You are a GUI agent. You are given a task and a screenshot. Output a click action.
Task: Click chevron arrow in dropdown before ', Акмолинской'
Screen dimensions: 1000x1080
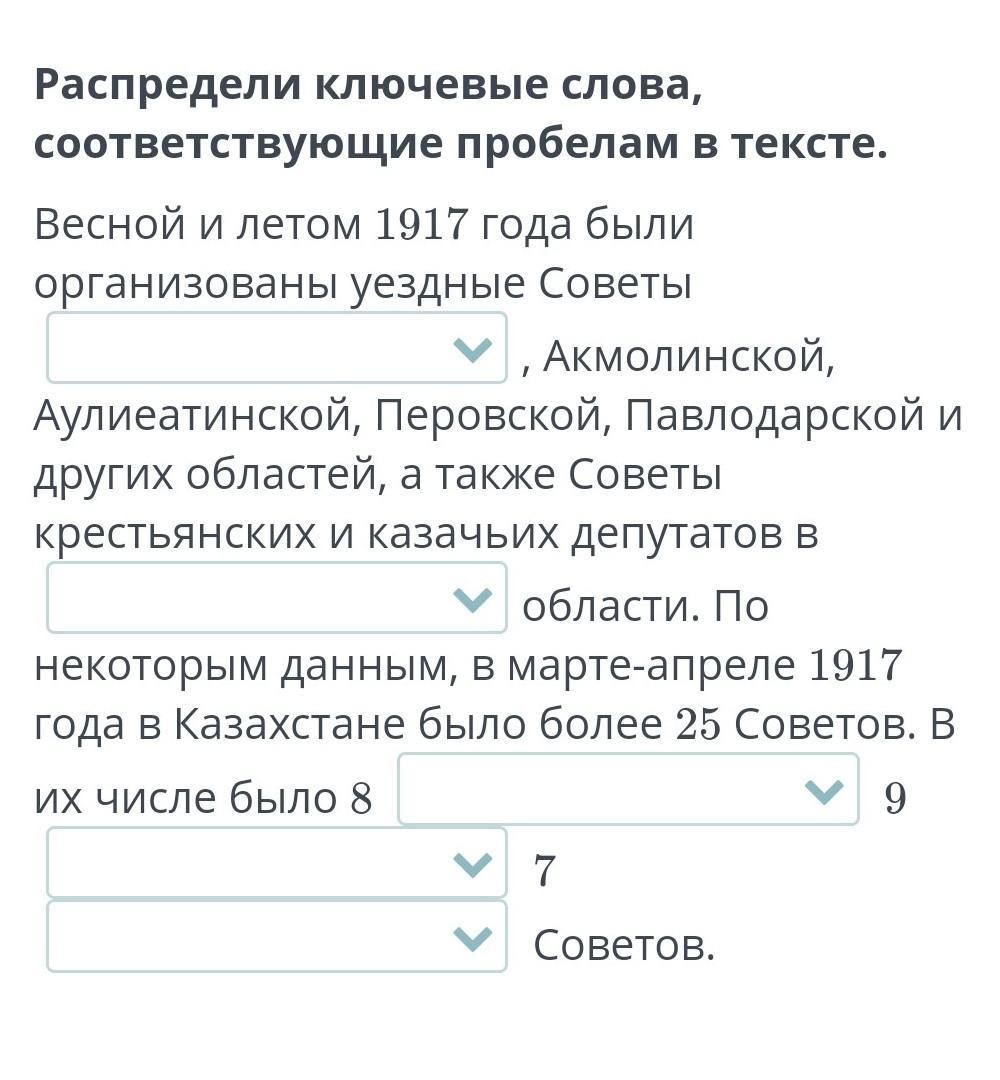(x=473, y=349)
